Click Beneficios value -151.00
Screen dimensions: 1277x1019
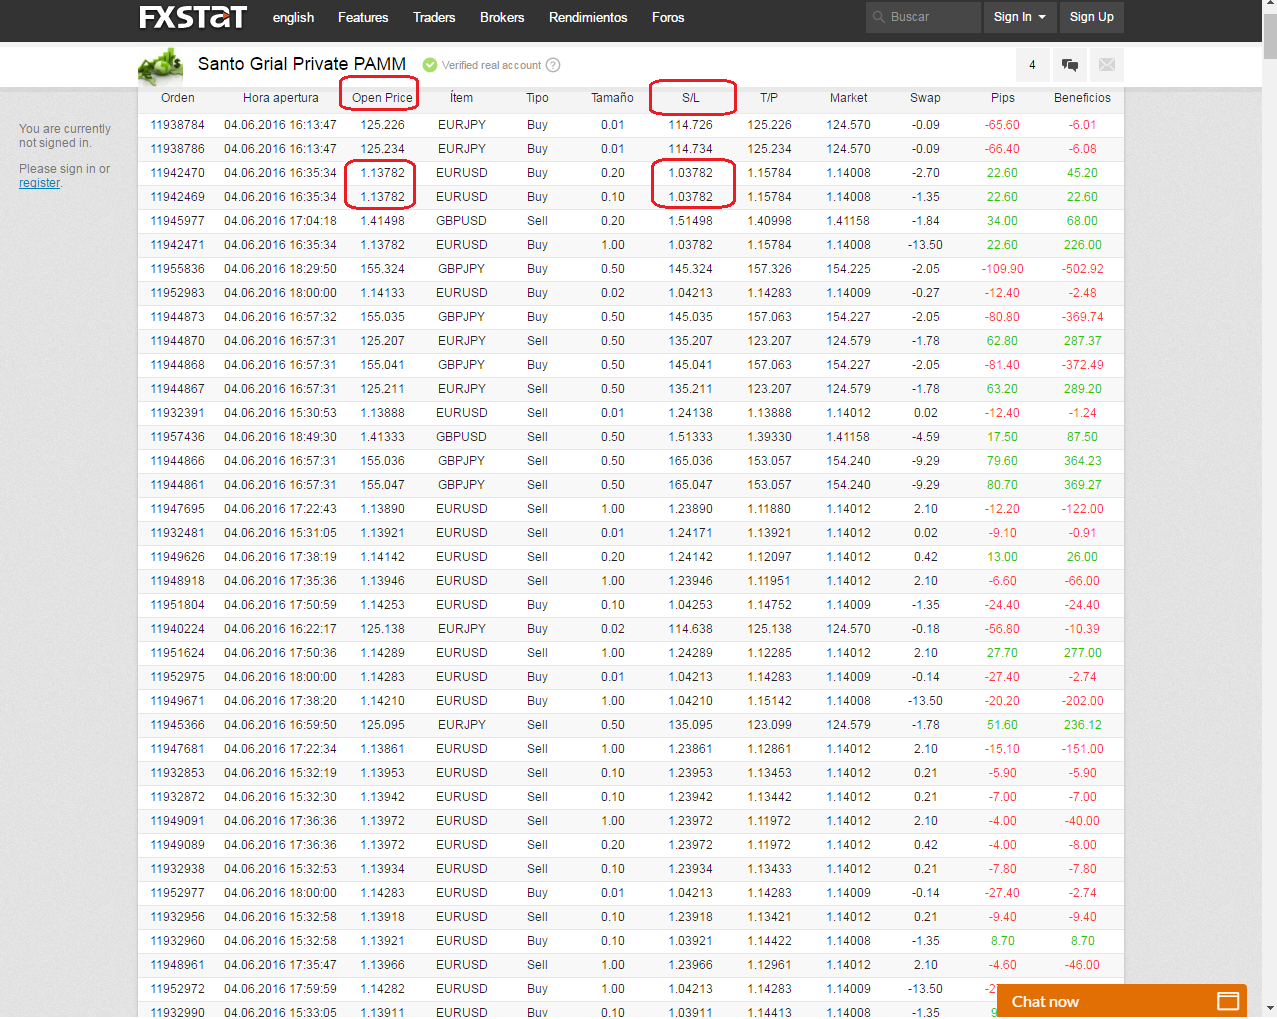(1083, 749)
